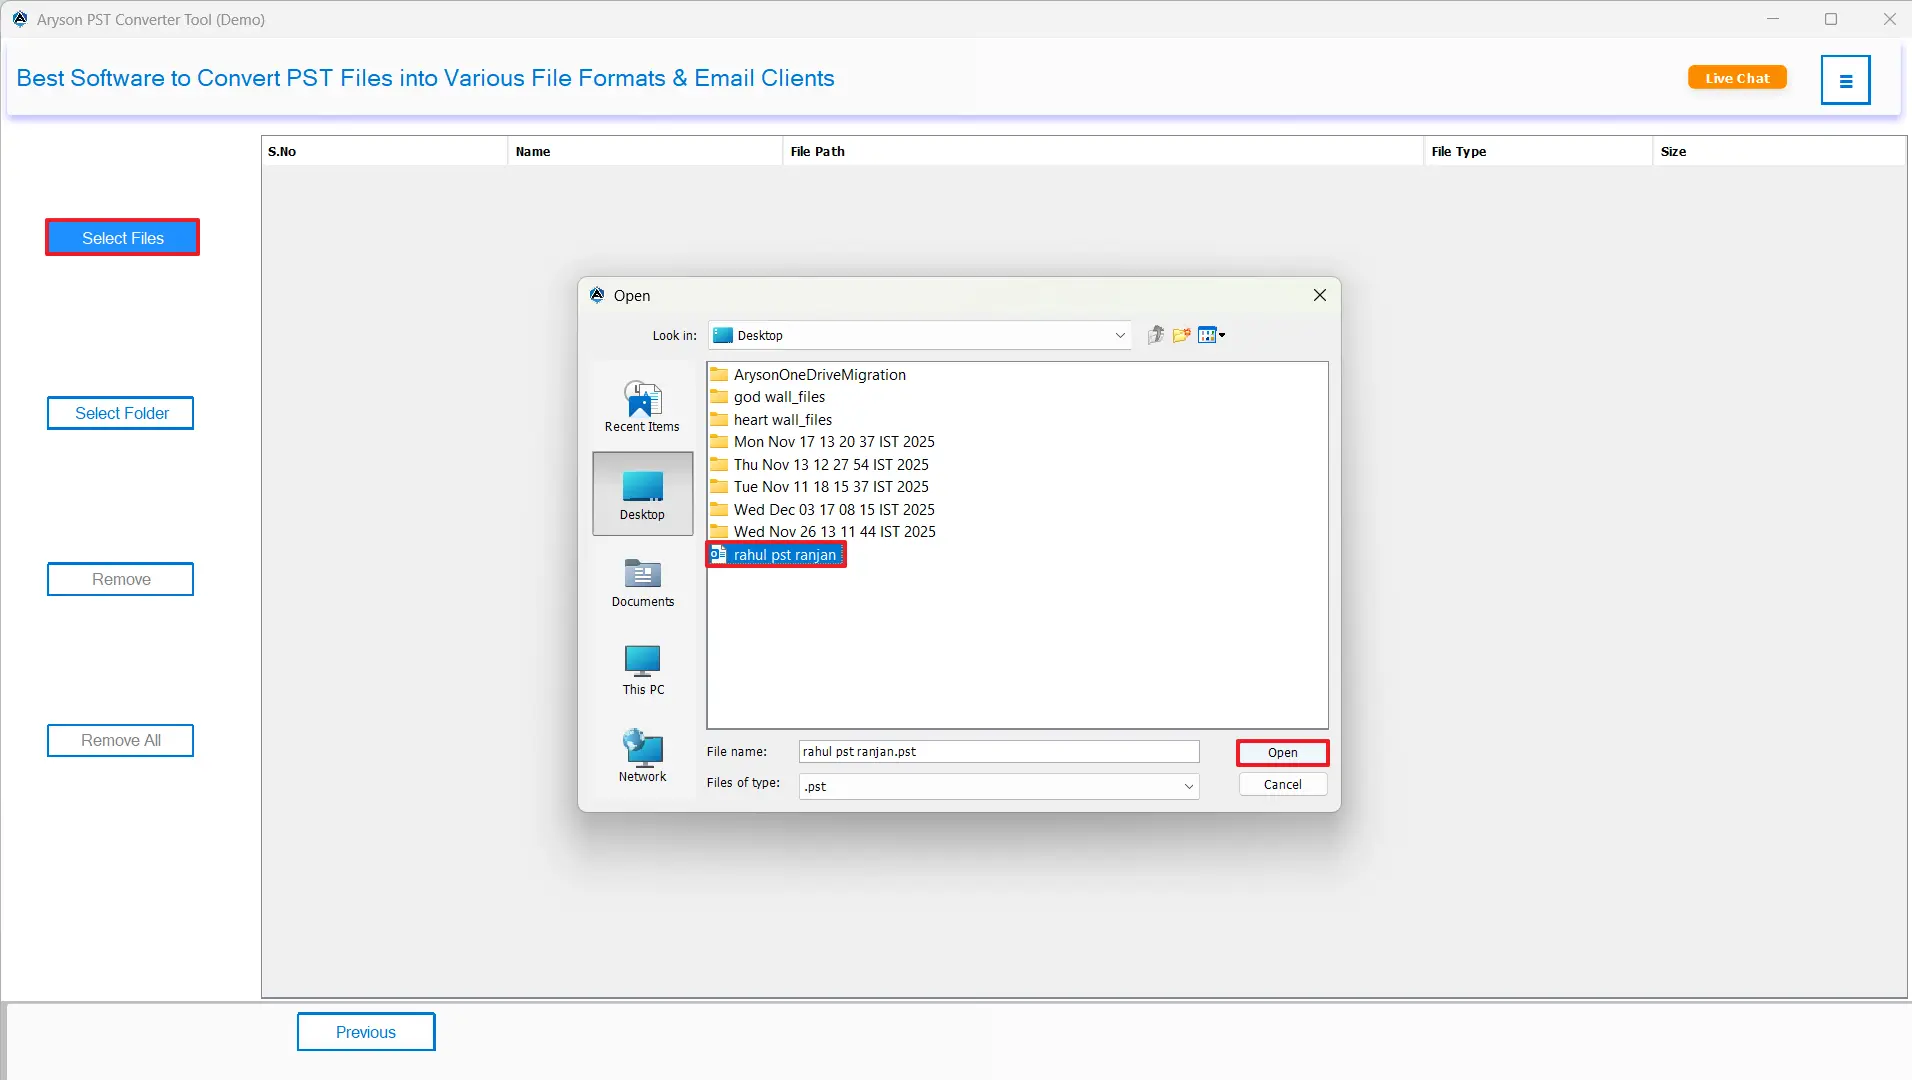Viewport: 1912px width, 1080px height.
Task: Click the S.No column header
Action: (x=384, y=152)
